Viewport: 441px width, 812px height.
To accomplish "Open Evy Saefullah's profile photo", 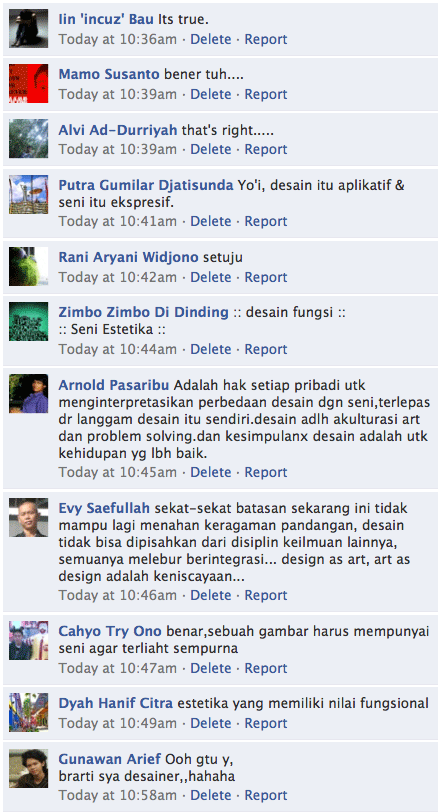I will (x=28, y=517).
